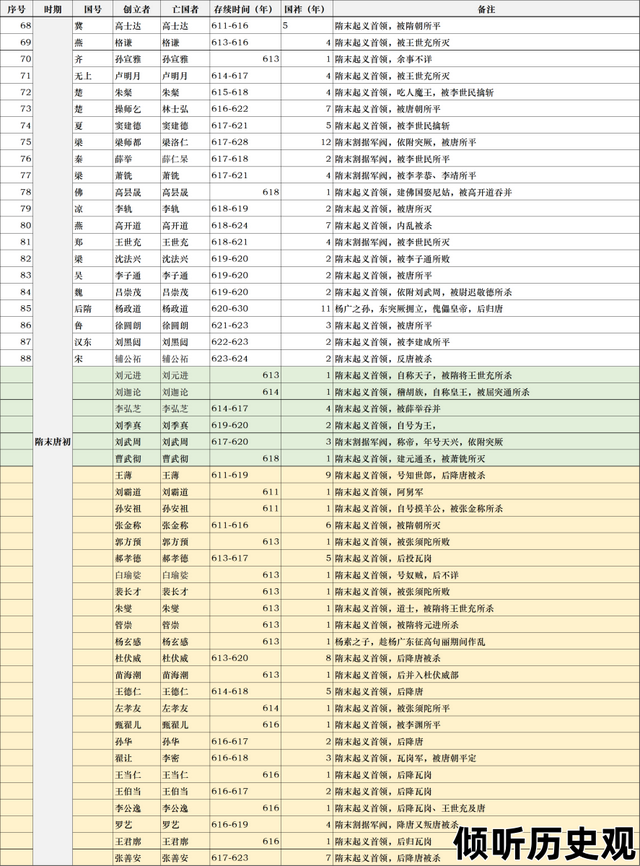Select 亡国者 cell 李密
The image size is (640, 866).
click(184, 758)
